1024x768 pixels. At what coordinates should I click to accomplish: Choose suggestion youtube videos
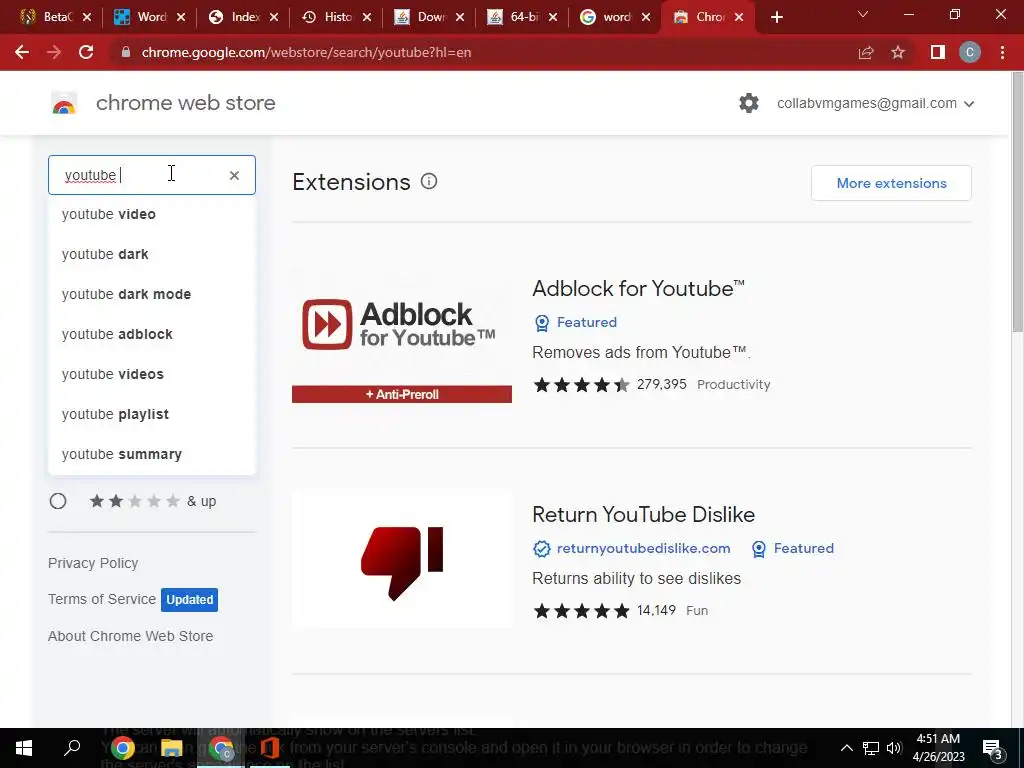coord(152,374)
